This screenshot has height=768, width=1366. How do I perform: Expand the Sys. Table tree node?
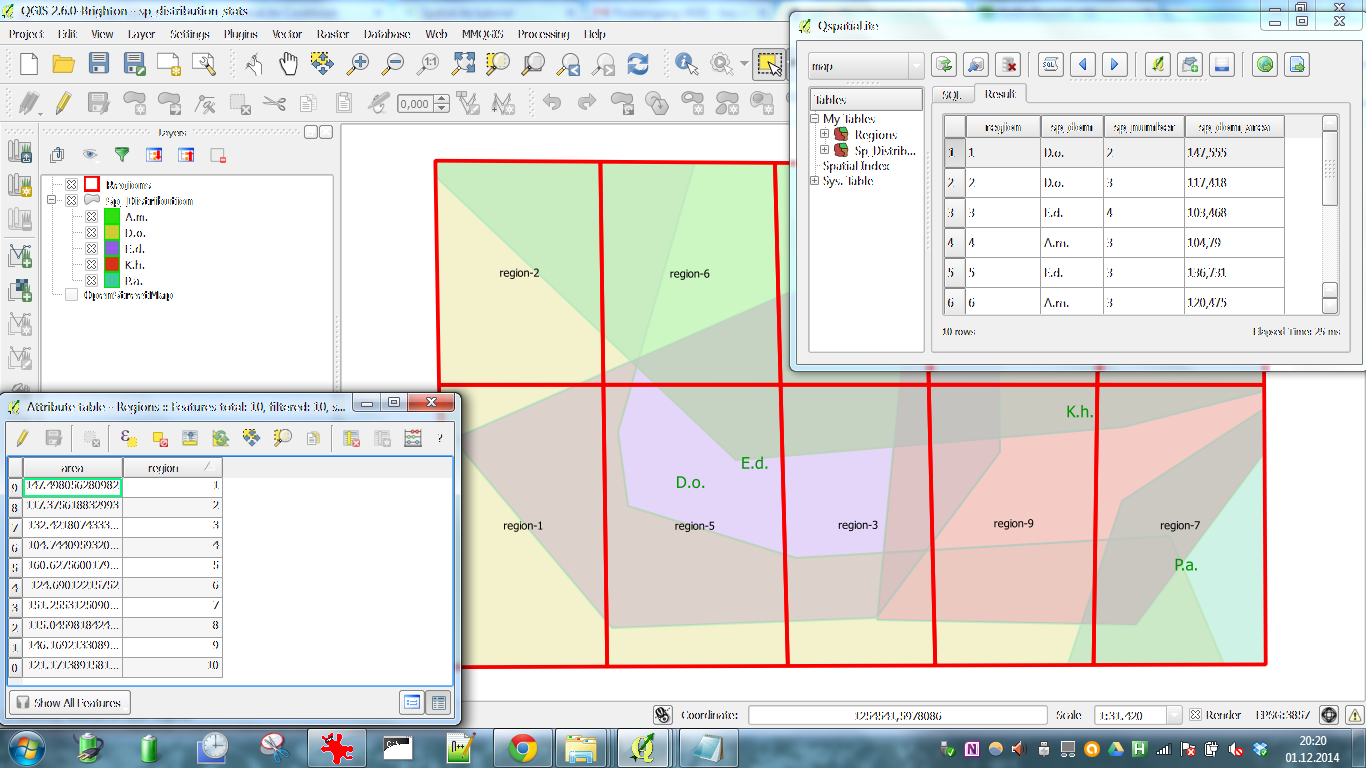(x=815, y=181)
